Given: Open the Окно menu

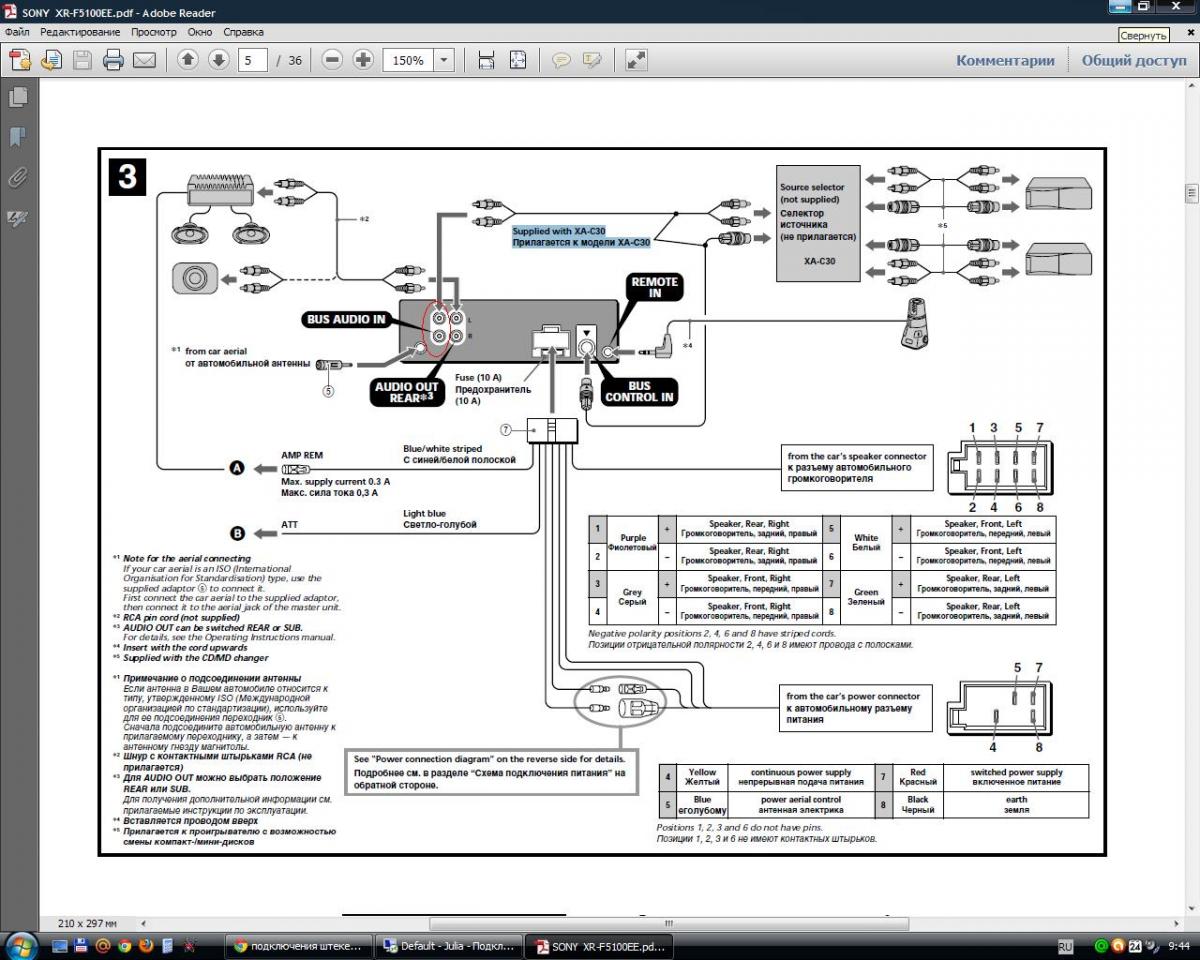Looking at the screenshot, I should tap(199, 32).
